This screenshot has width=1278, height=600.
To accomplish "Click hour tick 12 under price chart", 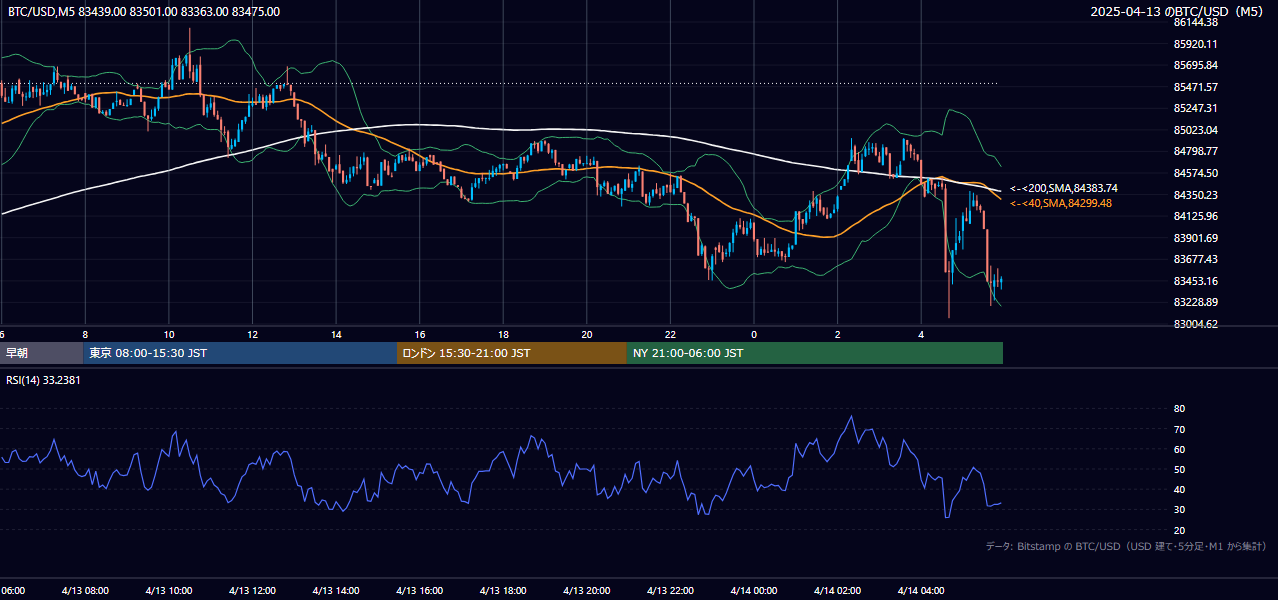I will tap(252, 334).
